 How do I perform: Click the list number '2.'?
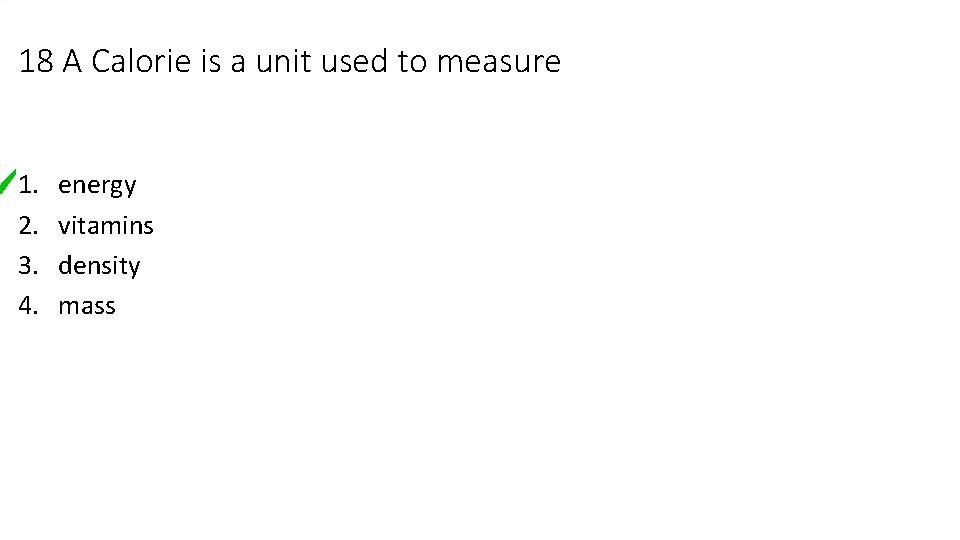coord(29,226)
